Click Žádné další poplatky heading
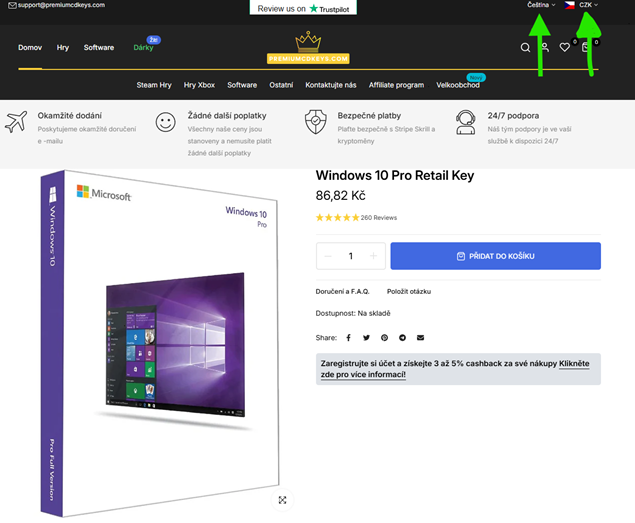 pyautogui.click(x=227, y=116)
